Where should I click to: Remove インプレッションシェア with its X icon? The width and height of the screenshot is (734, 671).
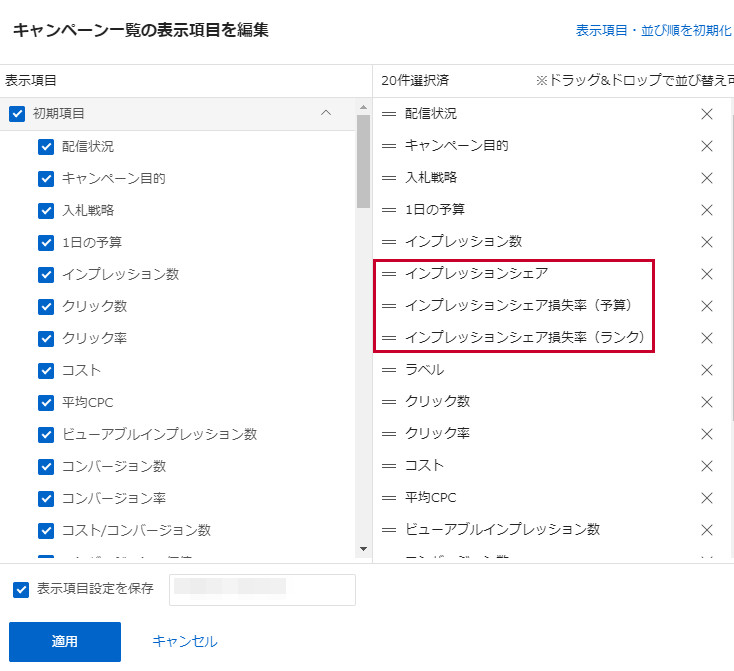point(707,274)
